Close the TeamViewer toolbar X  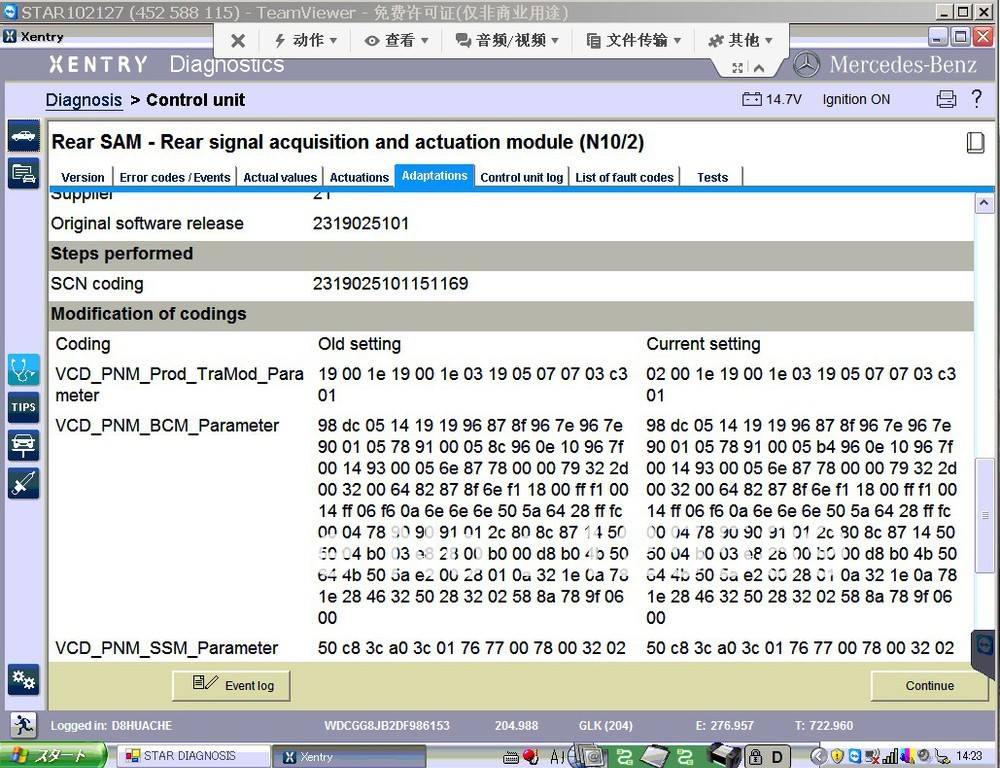pyautogui.click(x=238, y=41)
